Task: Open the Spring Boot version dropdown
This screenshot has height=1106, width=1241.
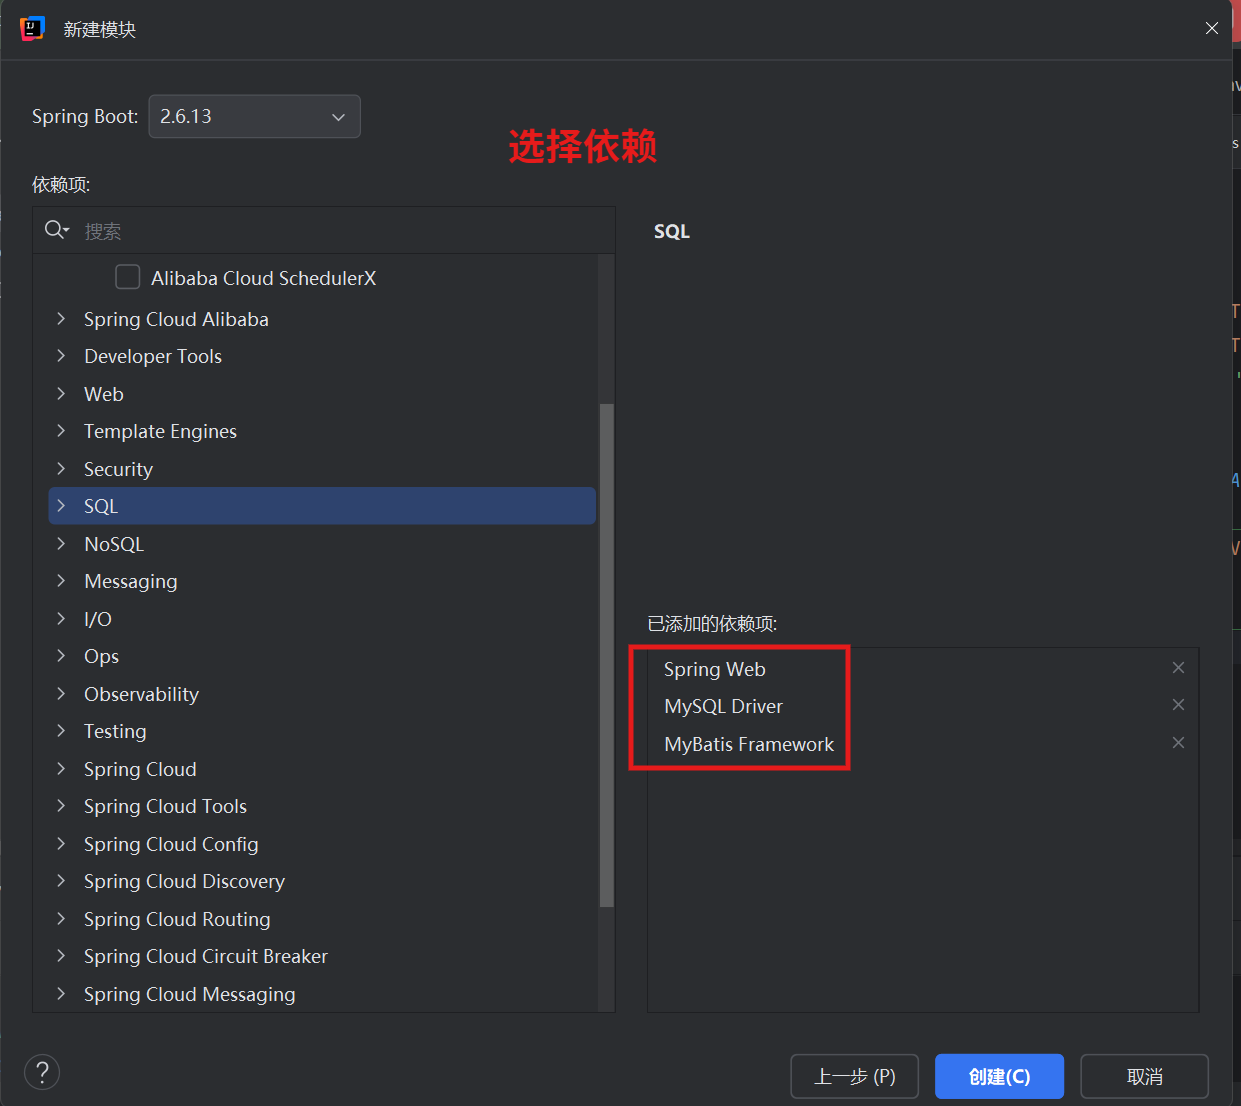Action: (x=254, y=117)
